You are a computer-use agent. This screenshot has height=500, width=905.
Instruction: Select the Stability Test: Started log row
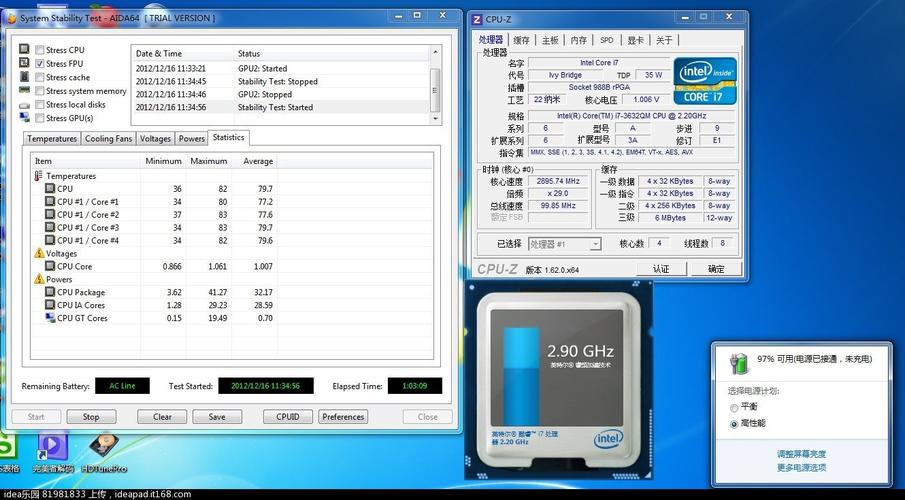(x=281, y=107)
